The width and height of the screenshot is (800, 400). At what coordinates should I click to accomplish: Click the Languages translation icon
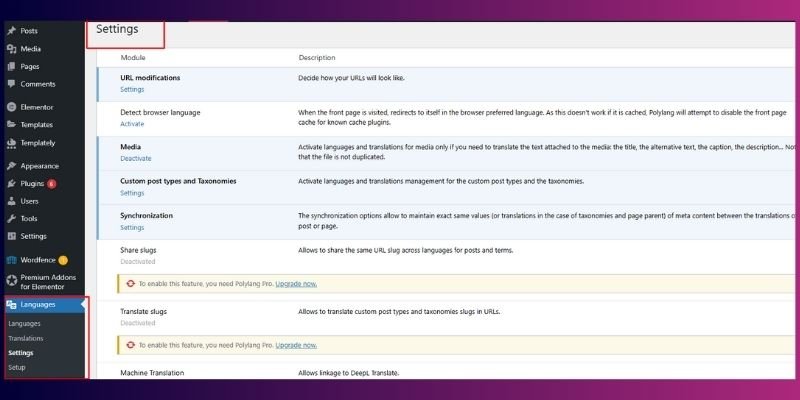(12, 305)
